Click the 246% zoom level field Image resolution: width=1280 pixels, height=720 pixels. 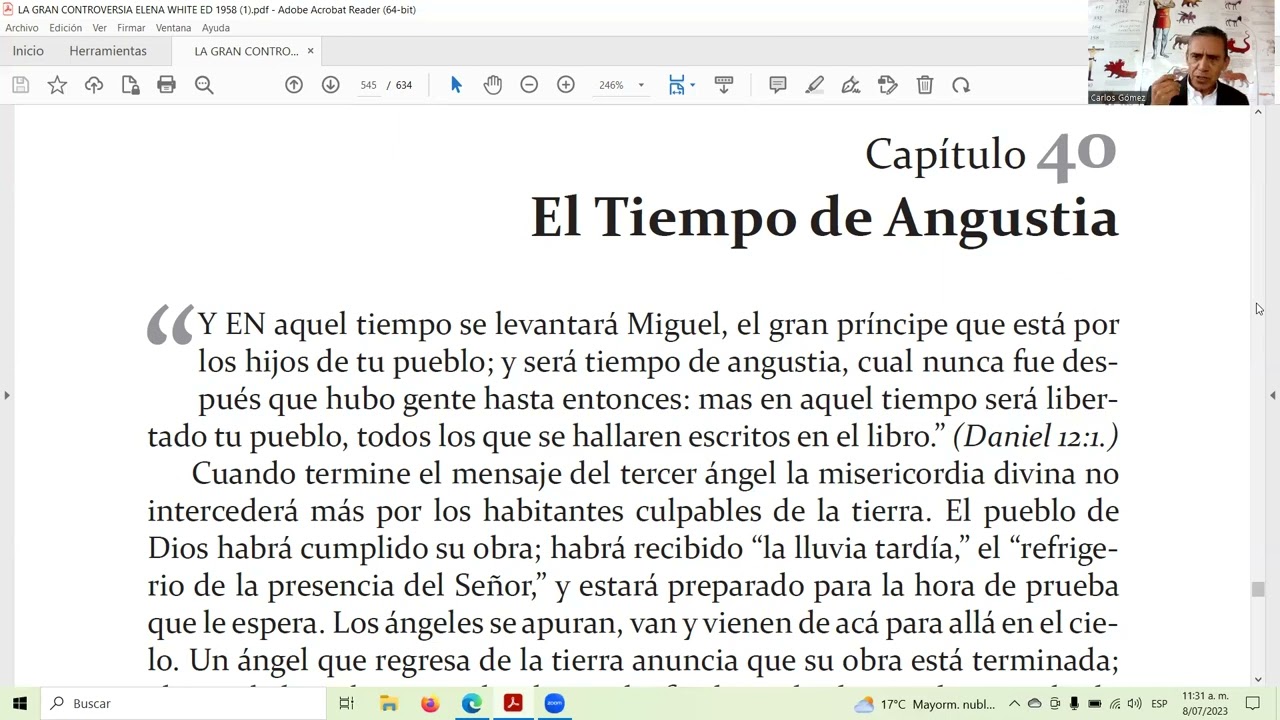point(611,85)
